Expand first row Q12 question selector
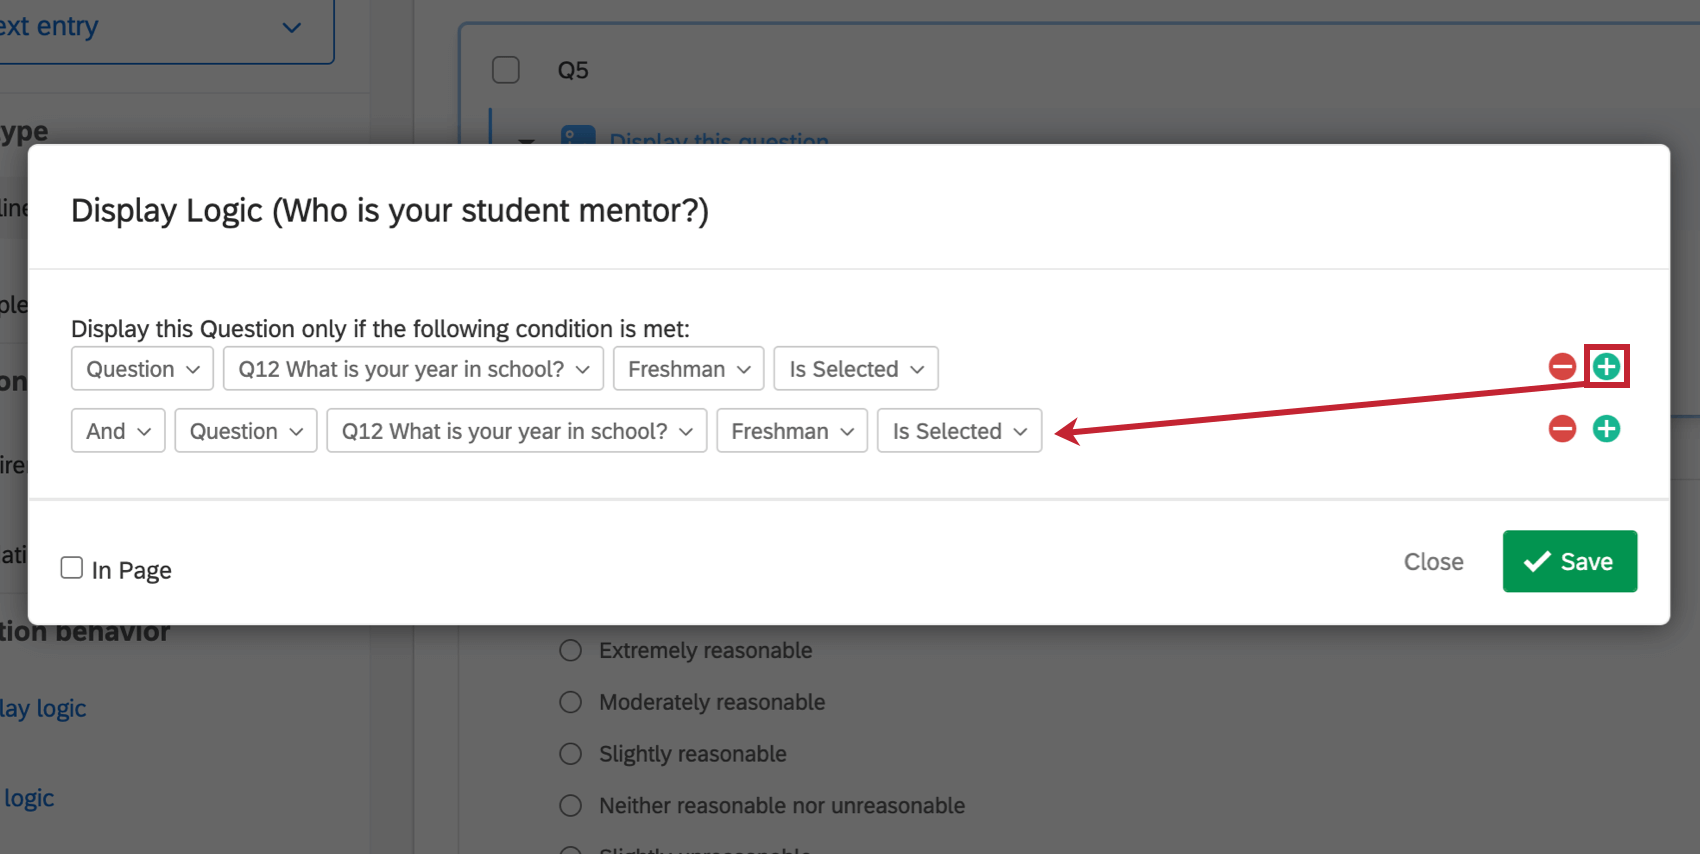The width and height of the screenshot is (1700, 854). pyautogui.click(x=413, y=369)
